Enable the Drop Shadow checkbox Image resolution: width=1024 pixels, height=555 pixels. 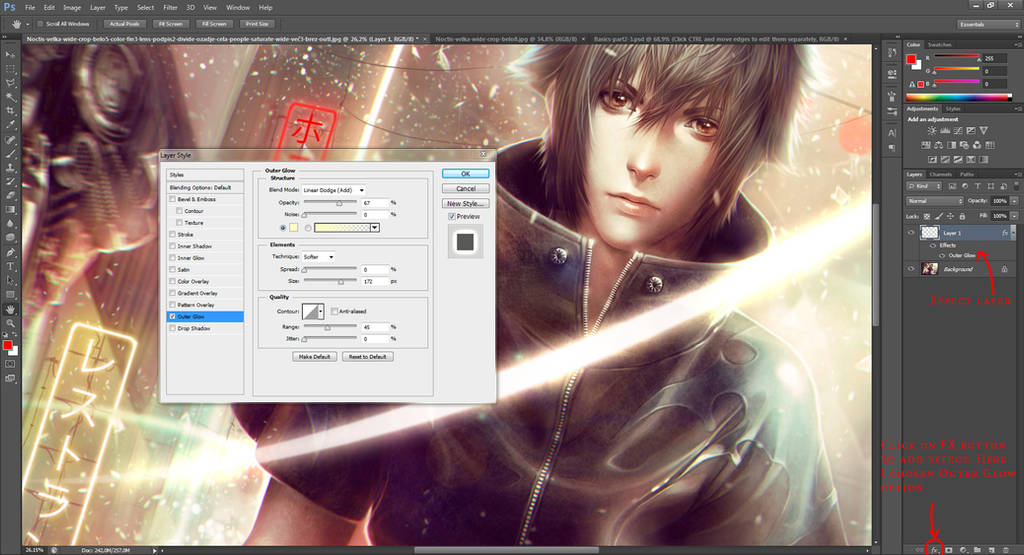tap(172, 328)
